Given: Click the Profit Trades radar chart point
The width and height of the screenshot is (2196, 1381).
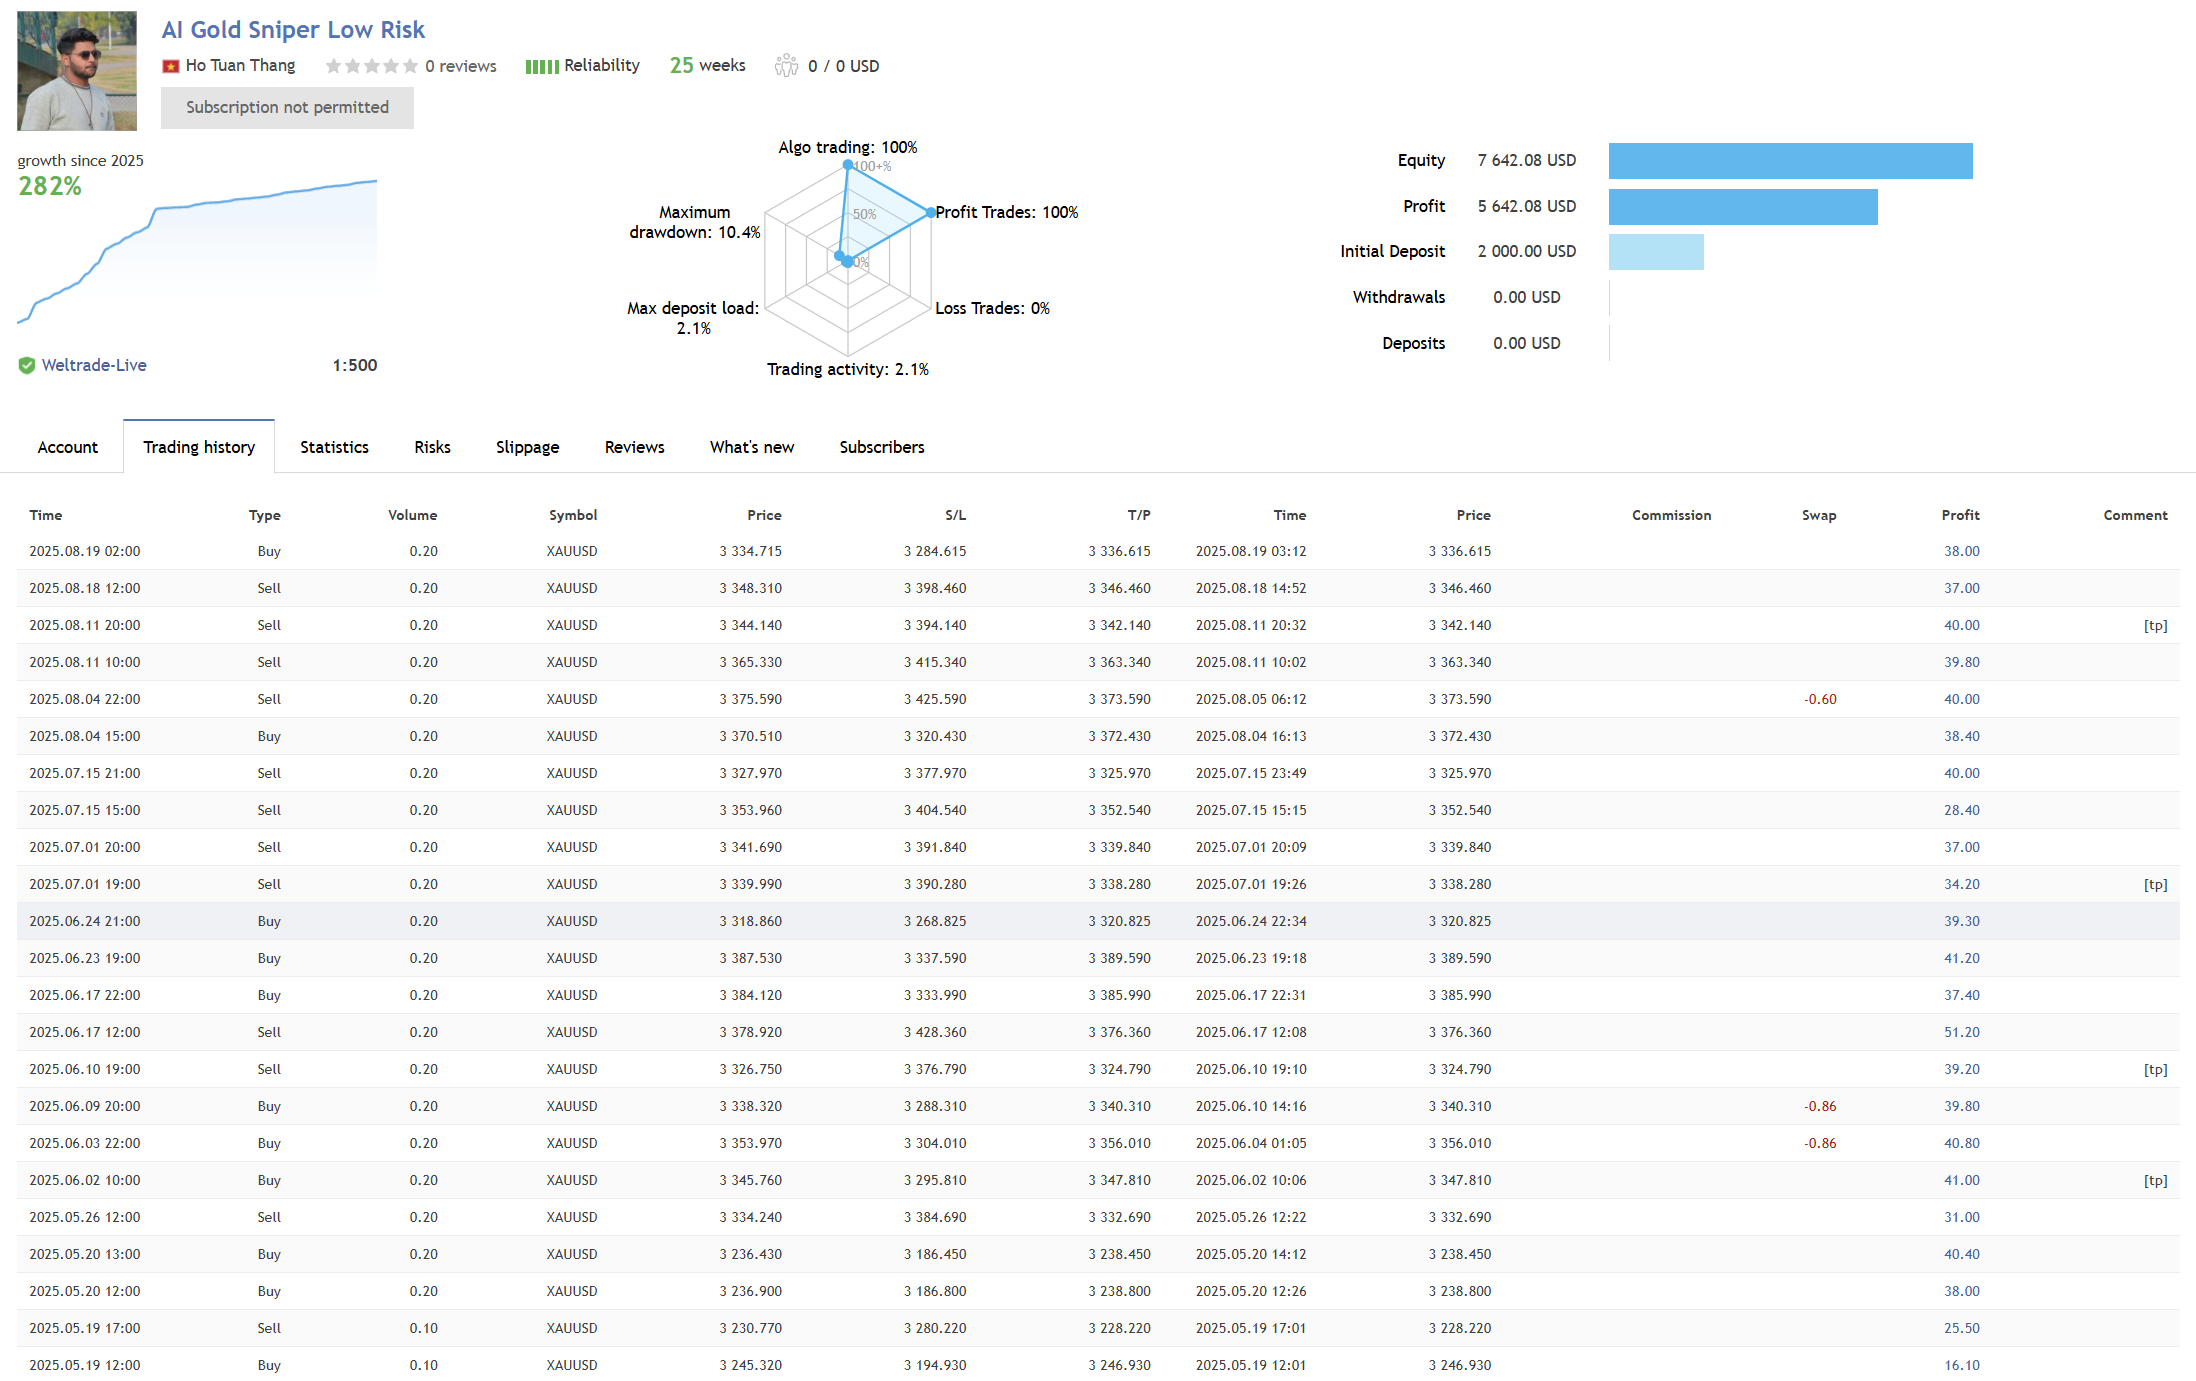Looking at the screenshot, I should click(x=930, y=212).
